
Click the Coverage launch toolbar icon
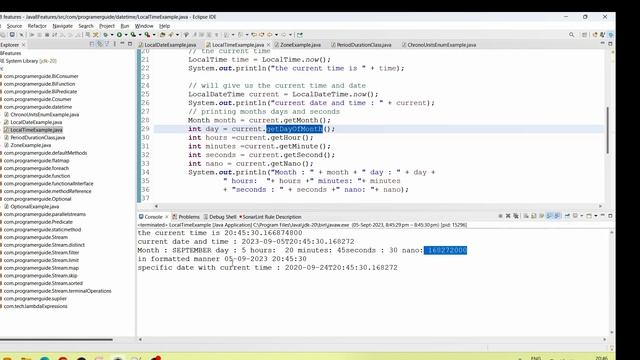pos(133,35)
